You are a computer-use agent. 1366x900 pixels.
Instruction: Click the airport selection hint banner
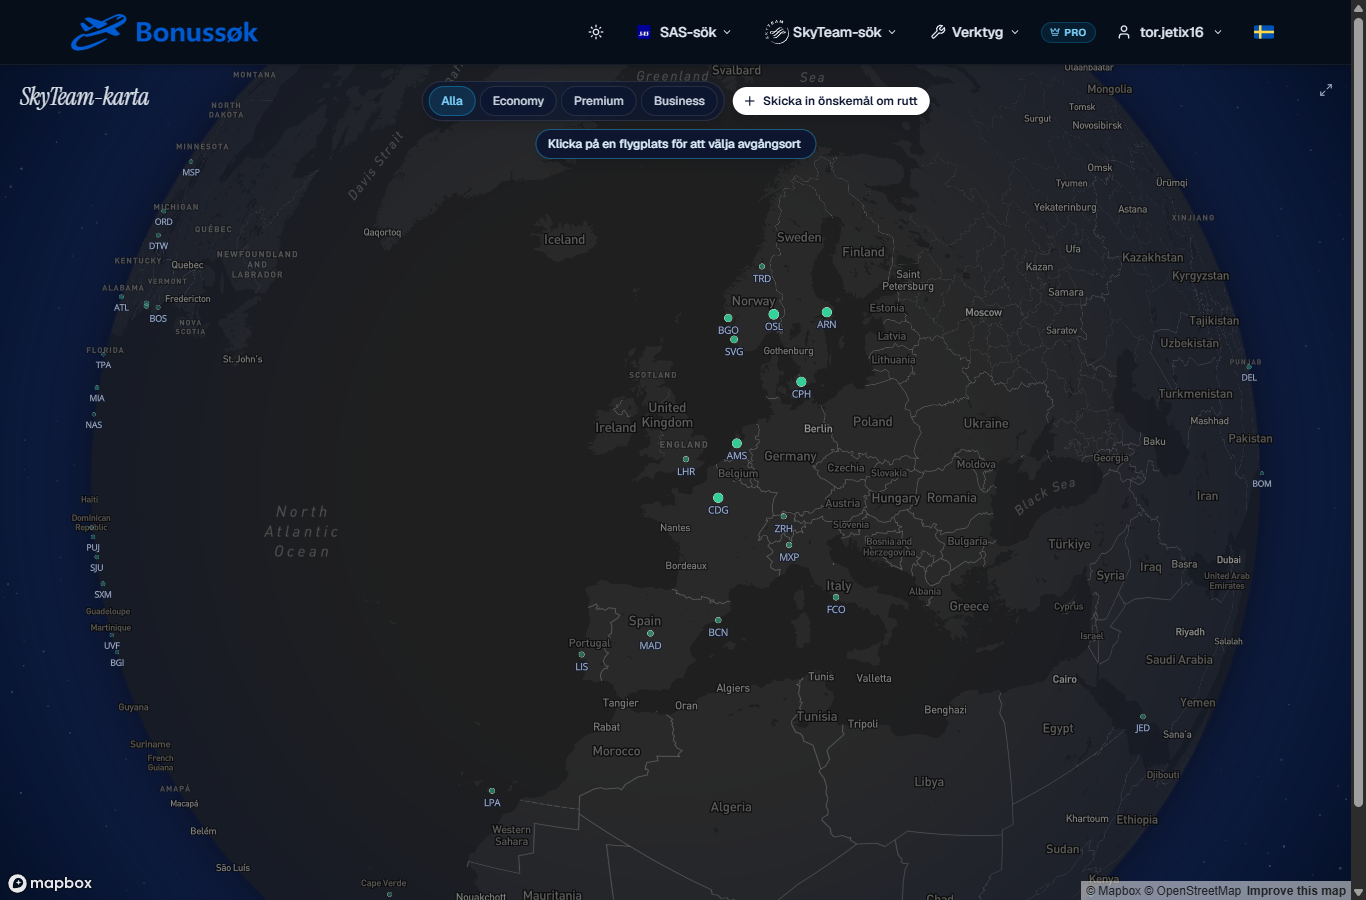[675, 144]
